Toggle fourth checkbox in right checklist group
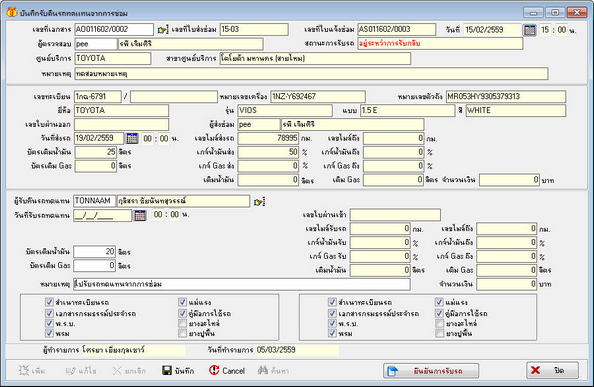The image size is (594, 387). click(x=332, y=333)
